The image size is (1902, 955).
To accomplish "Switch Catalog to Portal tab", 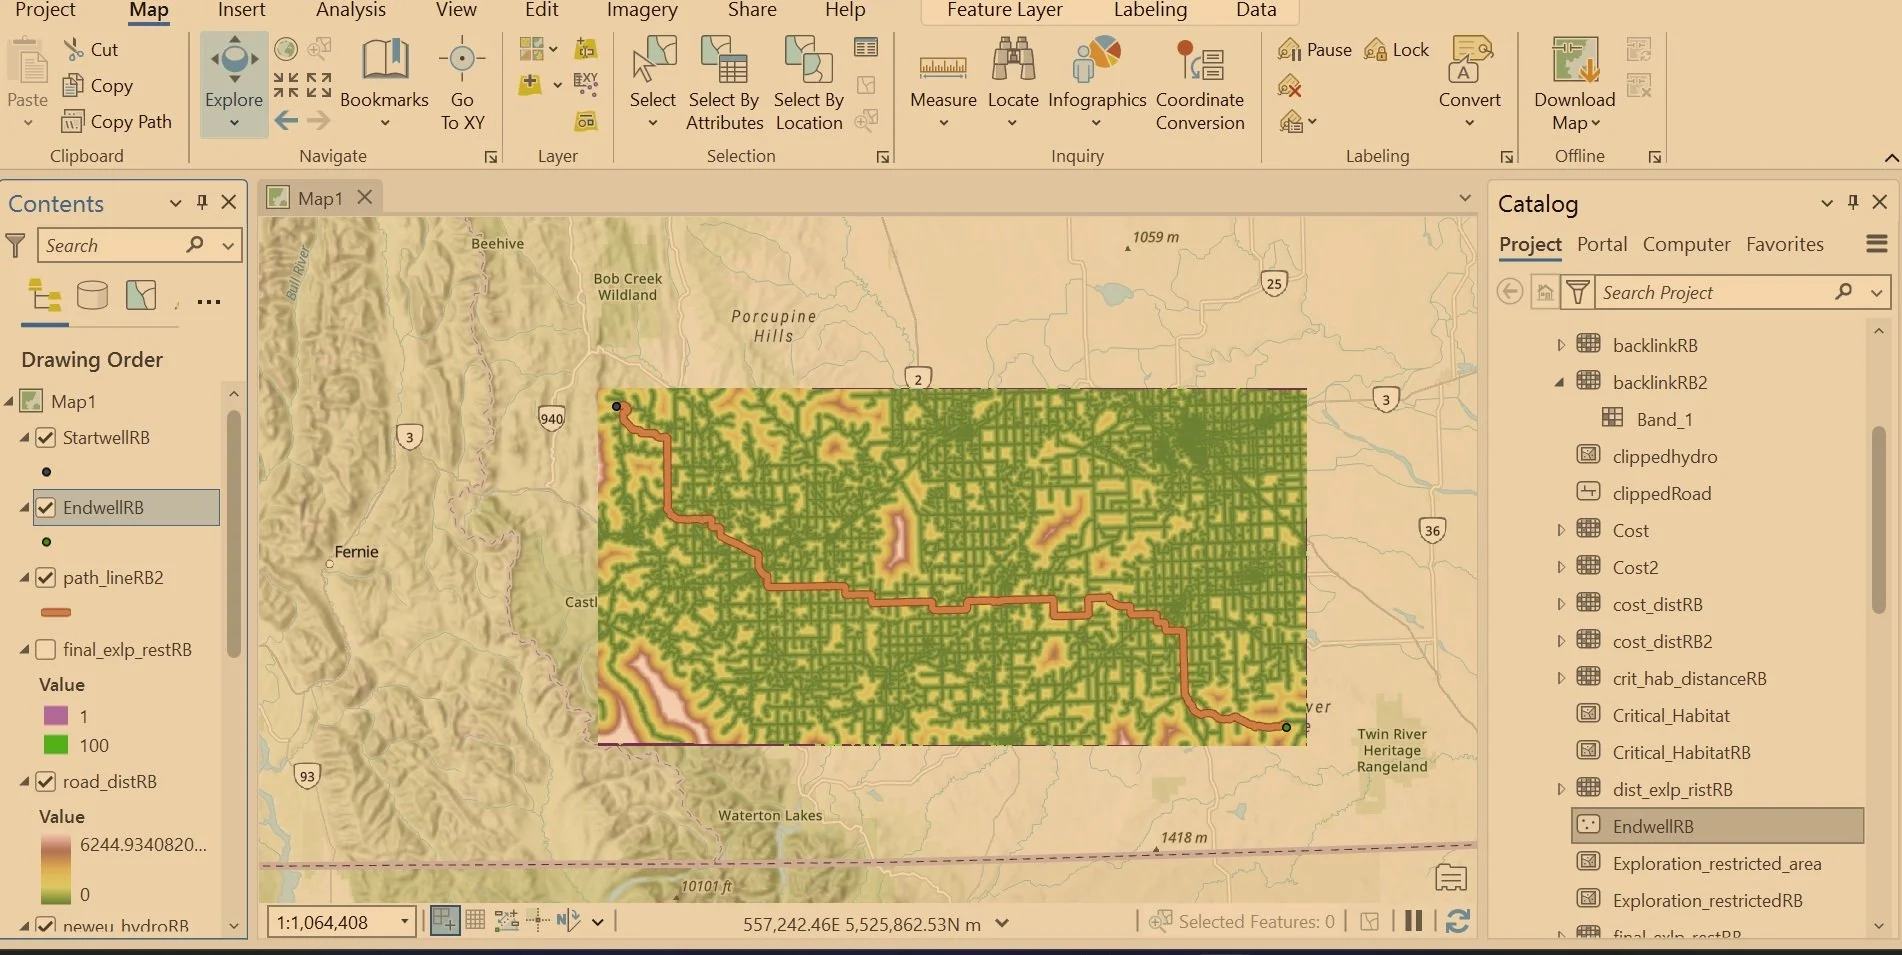I will pos(1602,244).
